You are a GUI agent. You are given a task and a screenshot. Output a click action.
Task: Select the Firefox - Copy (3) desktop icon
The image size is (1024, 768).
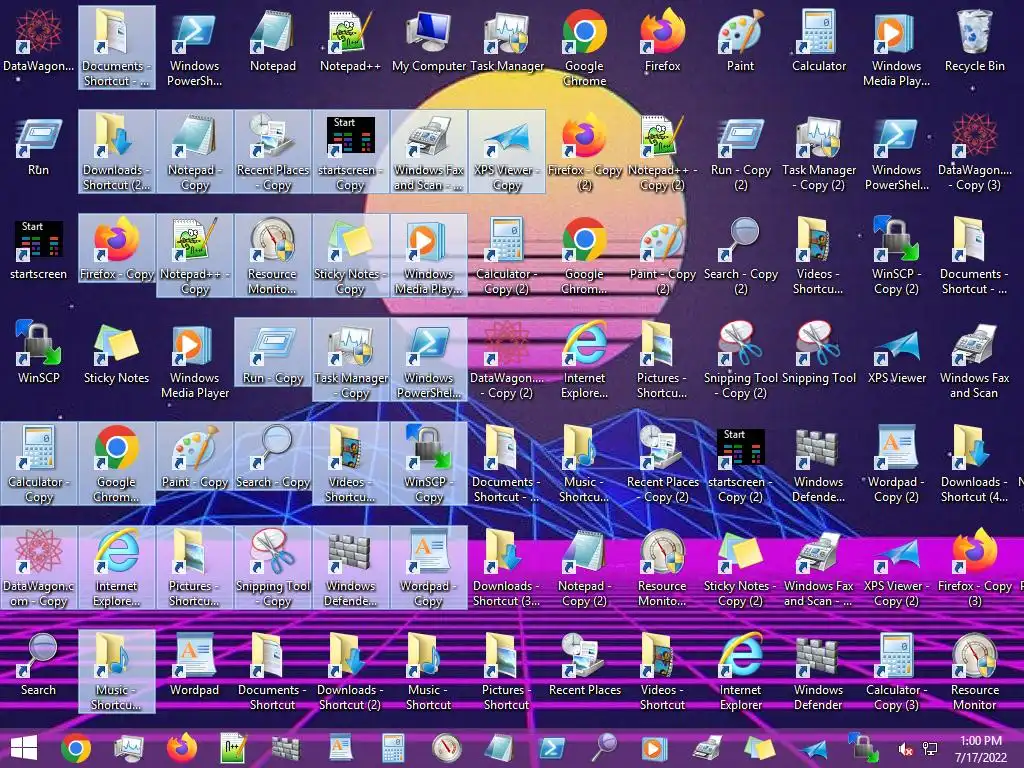[974, 569]
